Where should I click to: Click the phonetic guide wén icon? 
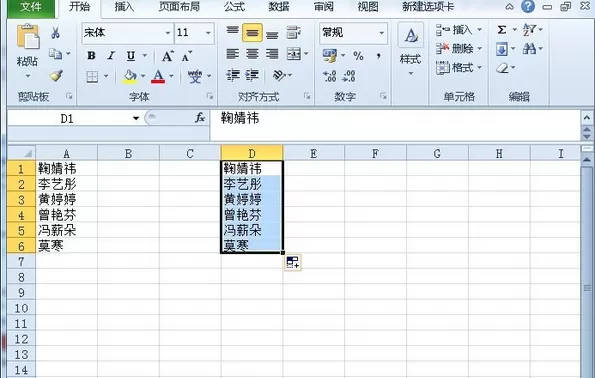pyautogui.click(x=195, y=76)
